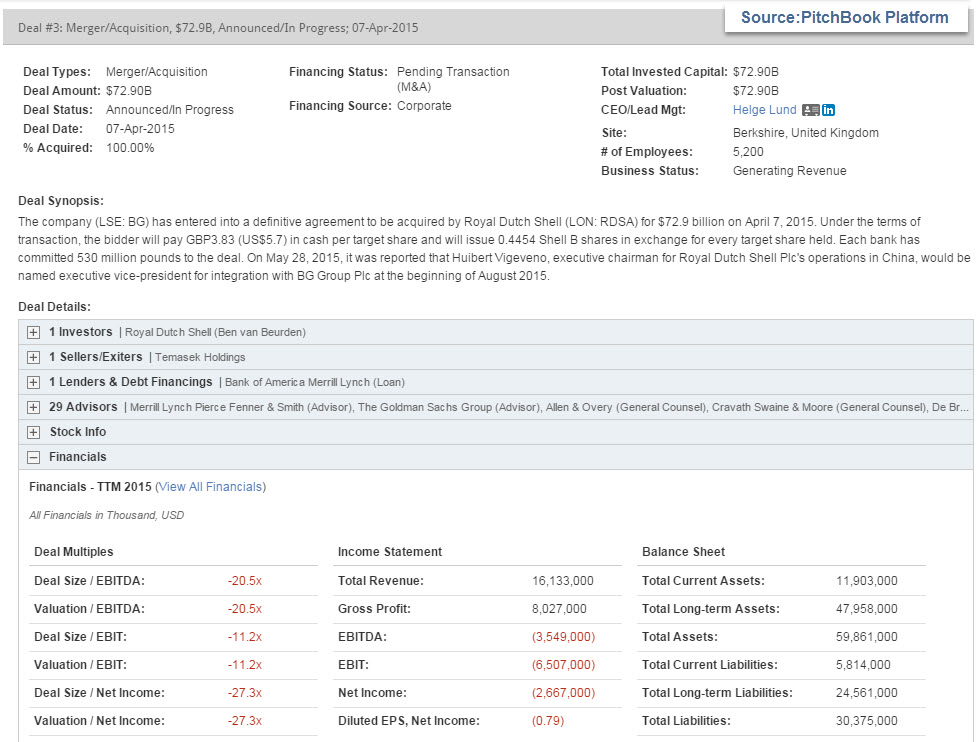This screenshot has width=980, height=742.
Task: Click the 29 Advisors row label
Action: tap(83, 407)
